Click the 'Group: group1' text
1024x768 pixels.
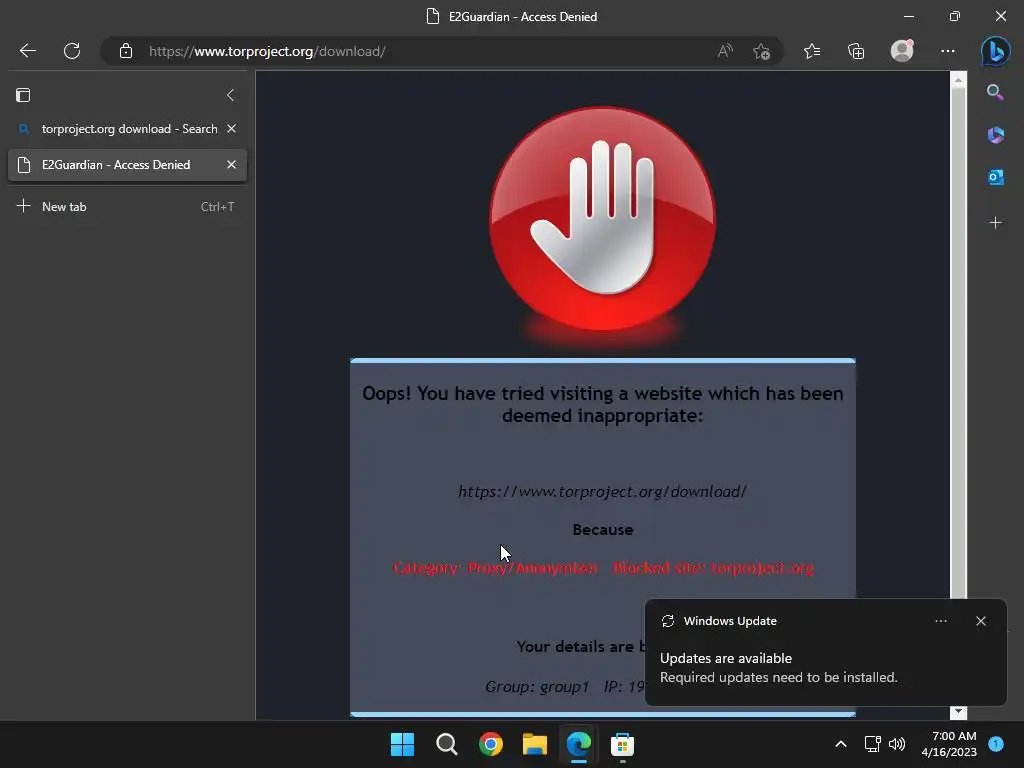[x=537, y=686]
